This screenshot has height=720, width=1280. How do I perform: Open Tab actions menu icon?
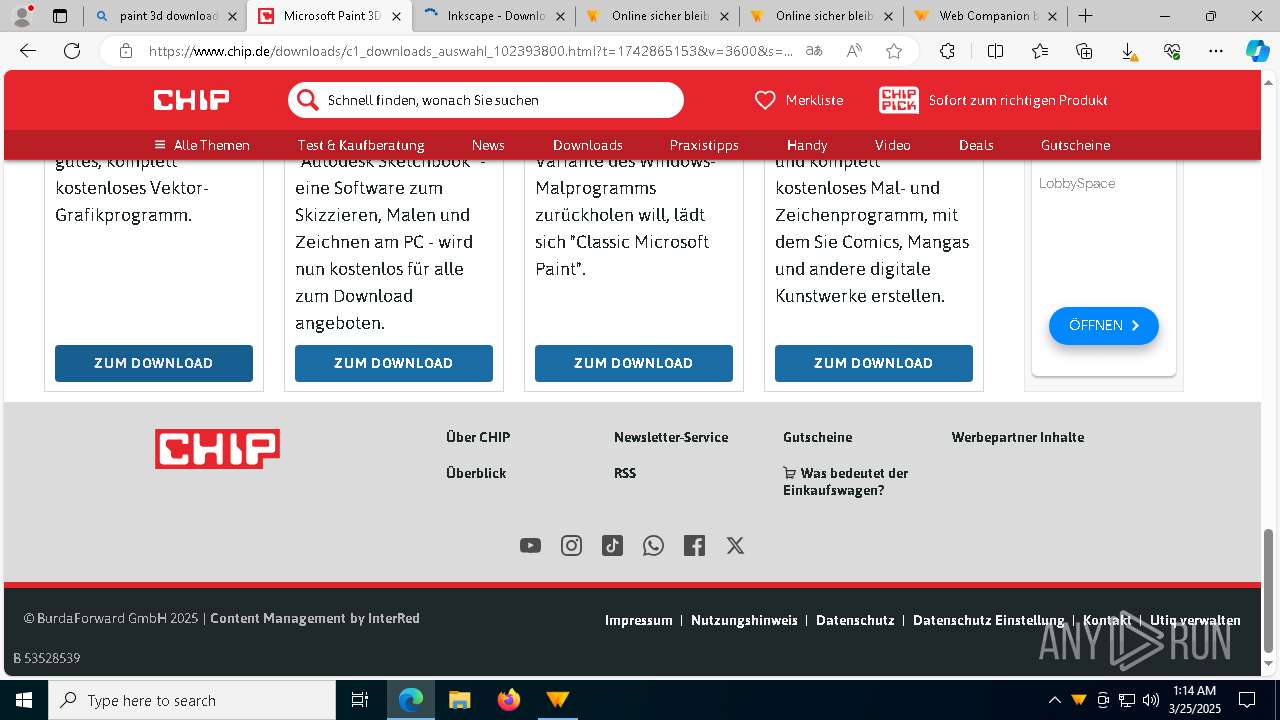tap(60, 16)
